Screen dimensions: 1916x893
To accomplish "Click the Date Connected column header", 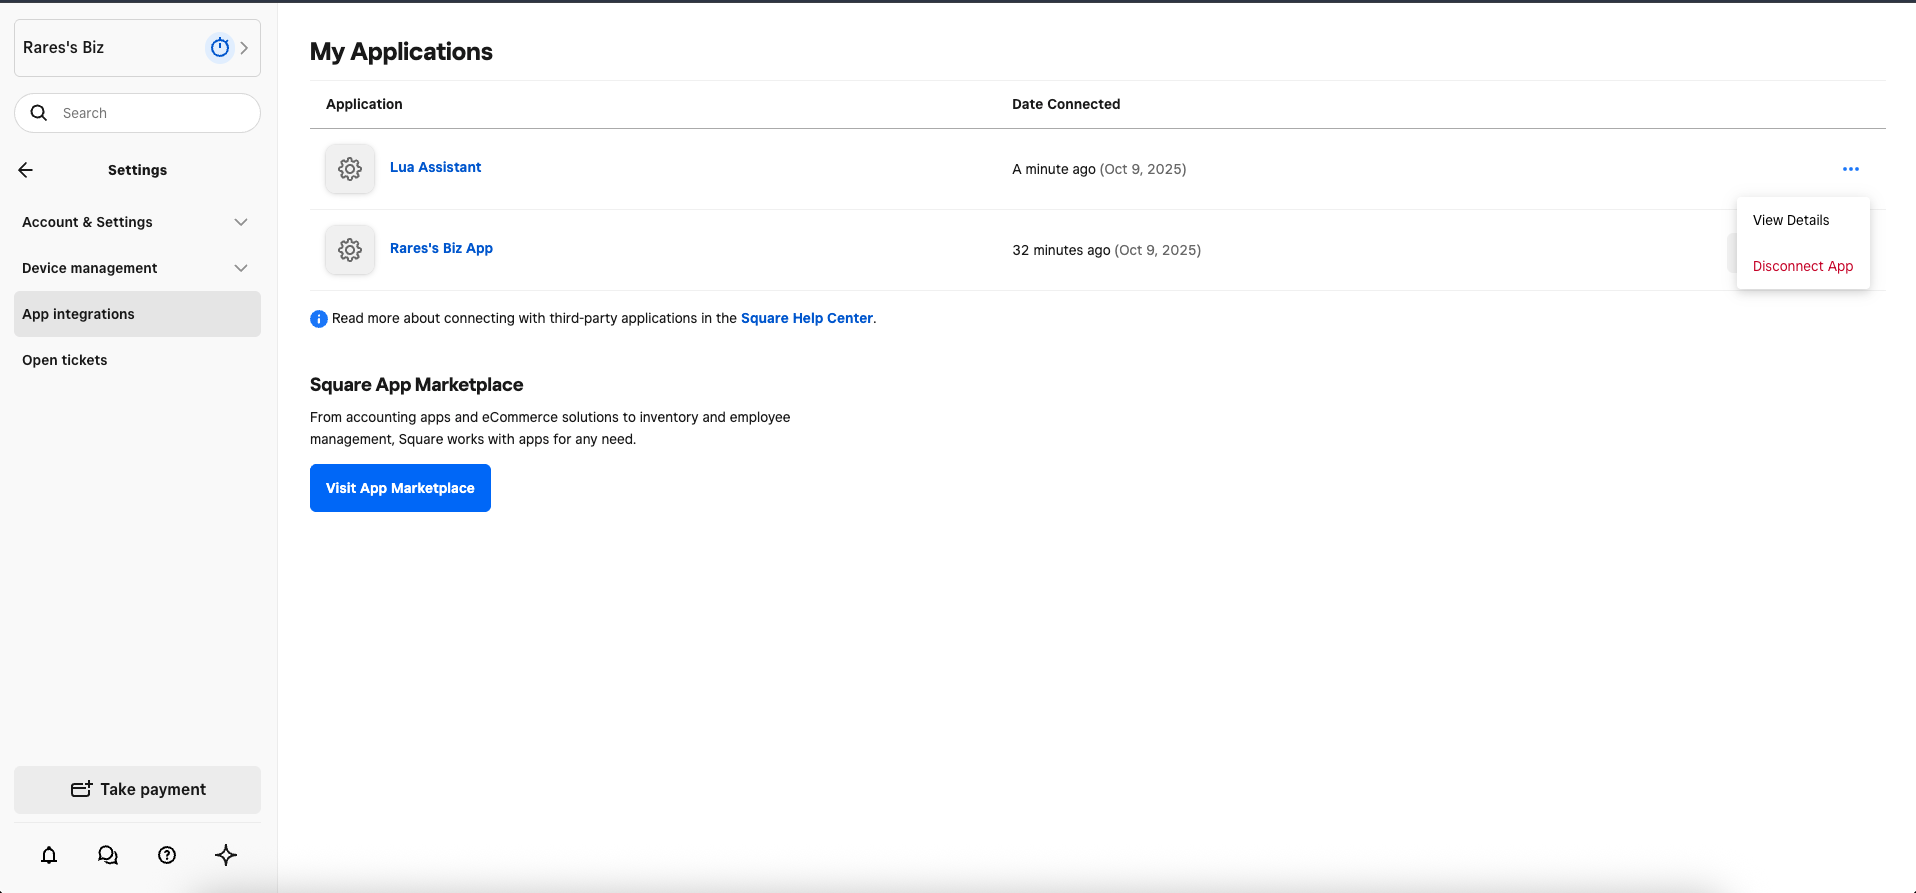I will [1066, 104].
